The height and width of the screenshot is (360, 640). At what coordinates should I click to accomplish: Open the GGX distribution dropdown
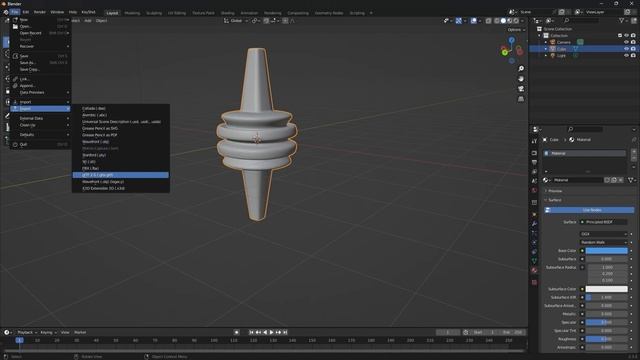point(603,234)
